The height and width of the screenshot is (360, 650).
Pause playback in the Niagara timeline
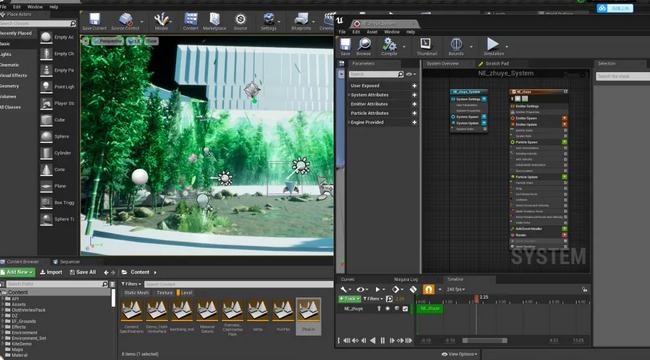pos(382,341)
